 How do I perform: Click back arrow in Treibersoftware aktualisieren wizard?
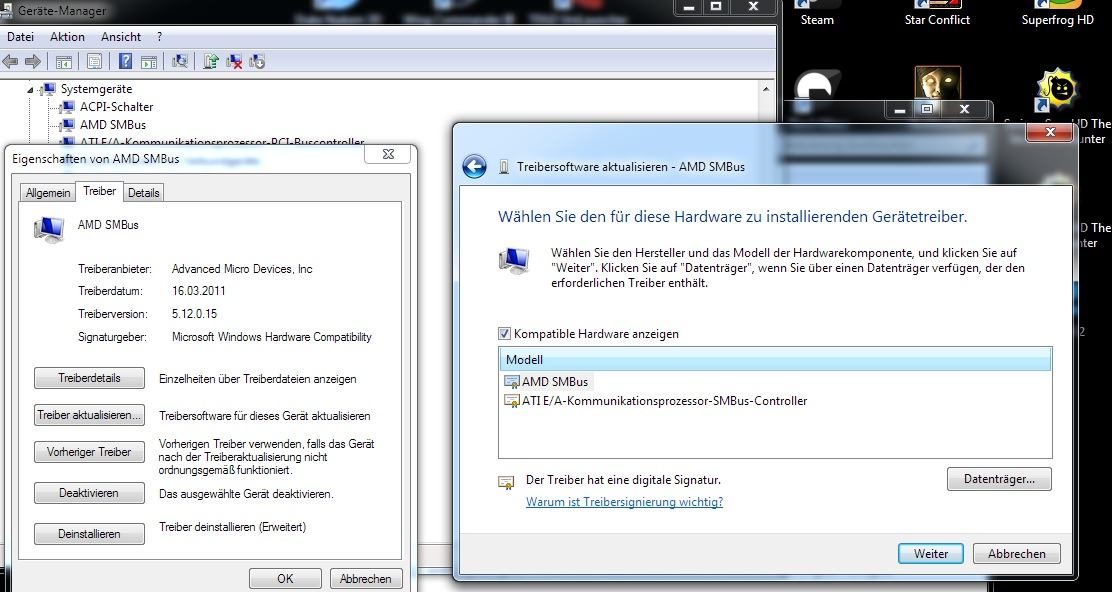coord(474,167)
